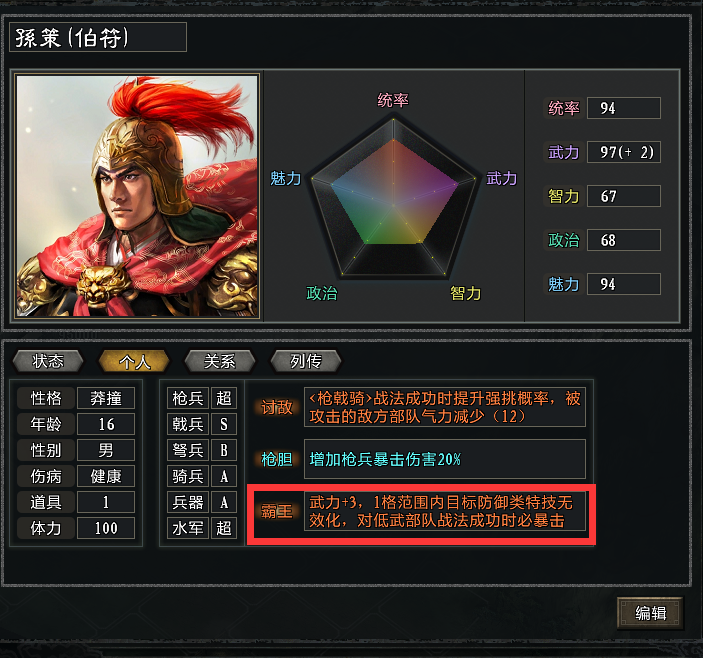Click the 编辑 button
This screenshot has height=658, width=703.
pos(650,613)
